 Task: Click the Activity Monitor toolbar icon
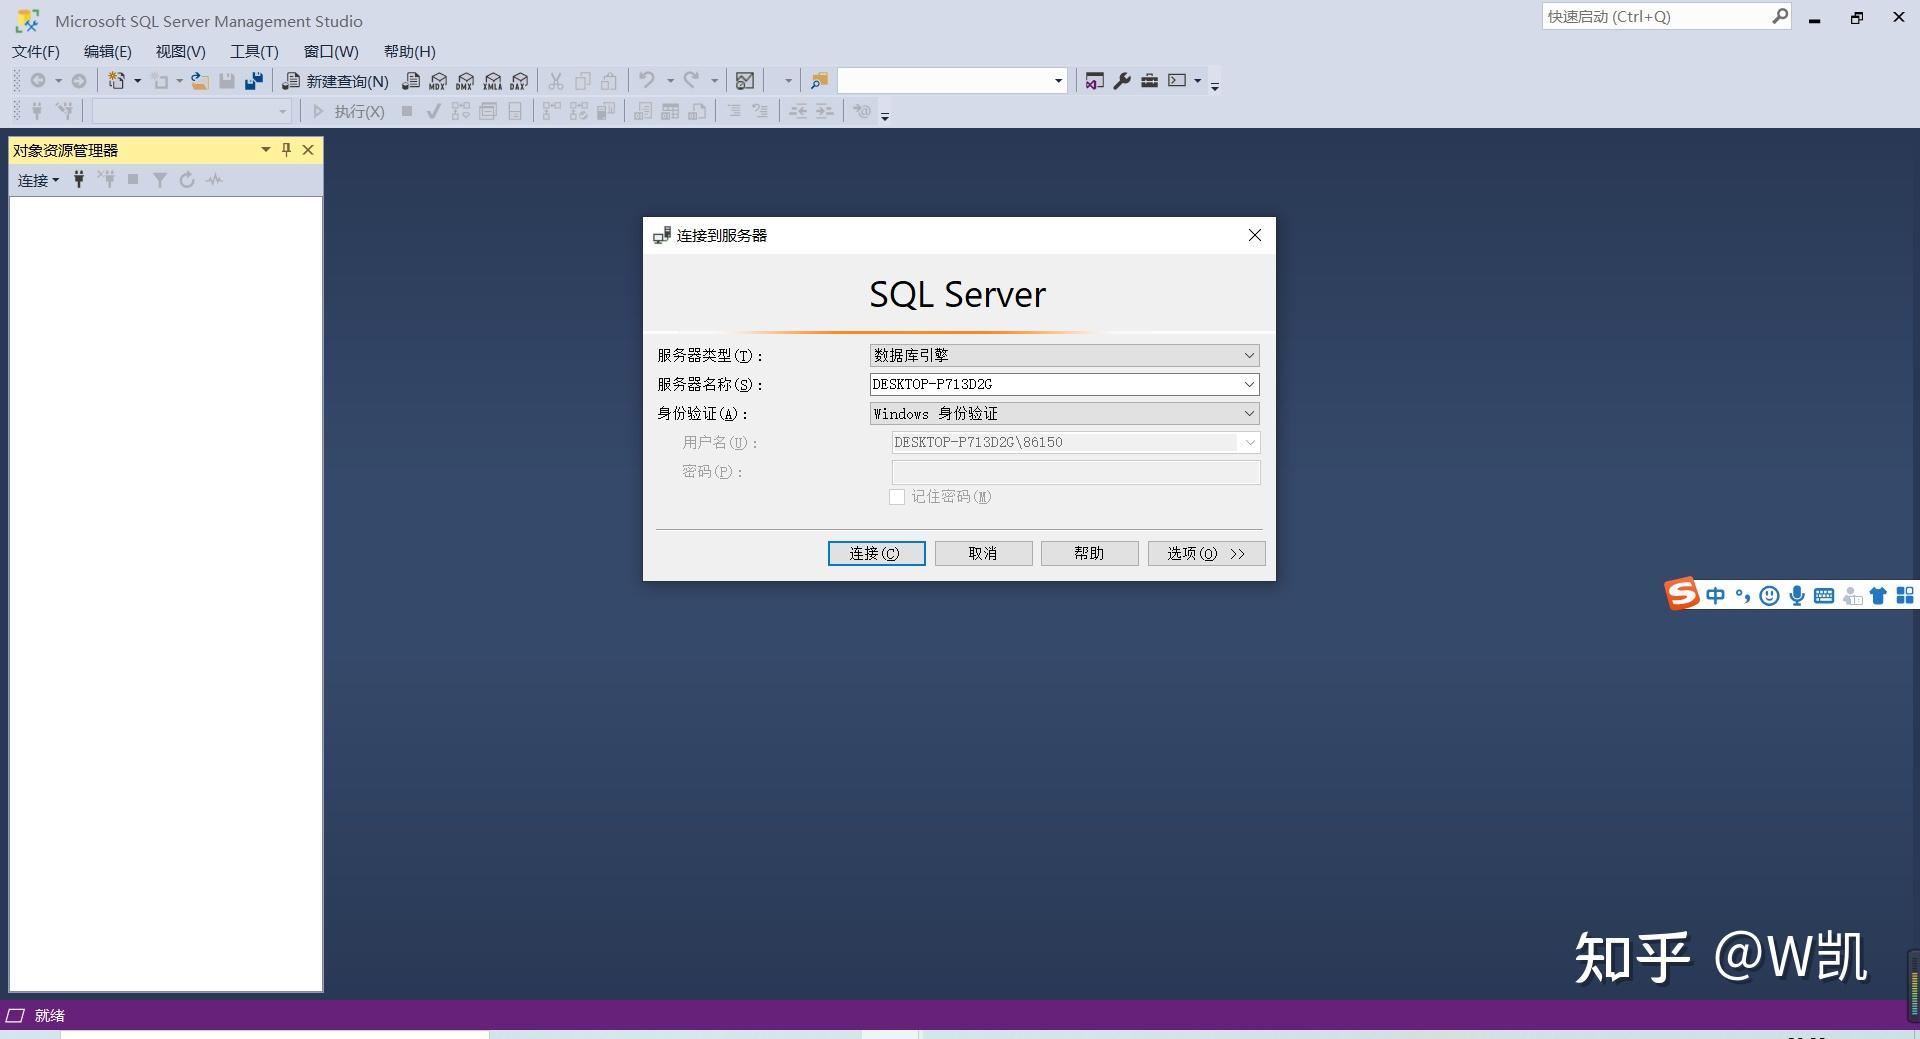pyautogui.click(x=745, y=81)
